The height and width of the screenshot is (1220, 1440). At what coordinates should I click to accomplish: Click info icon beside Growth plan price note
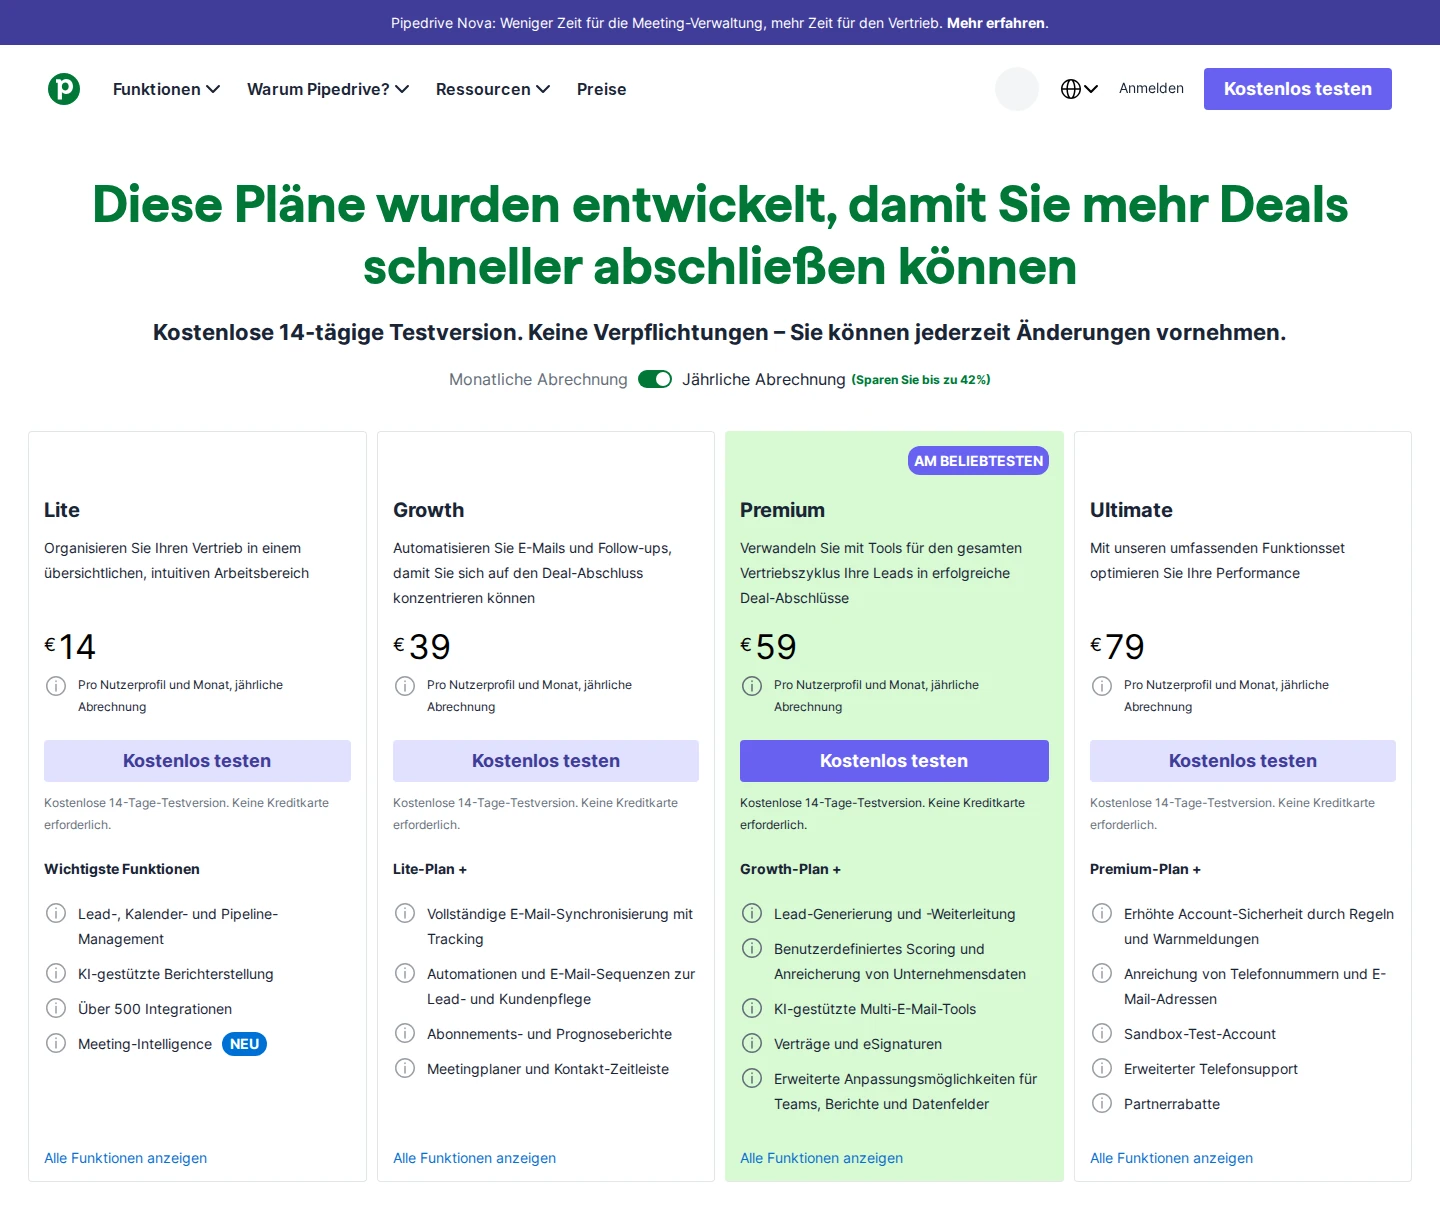405,686
